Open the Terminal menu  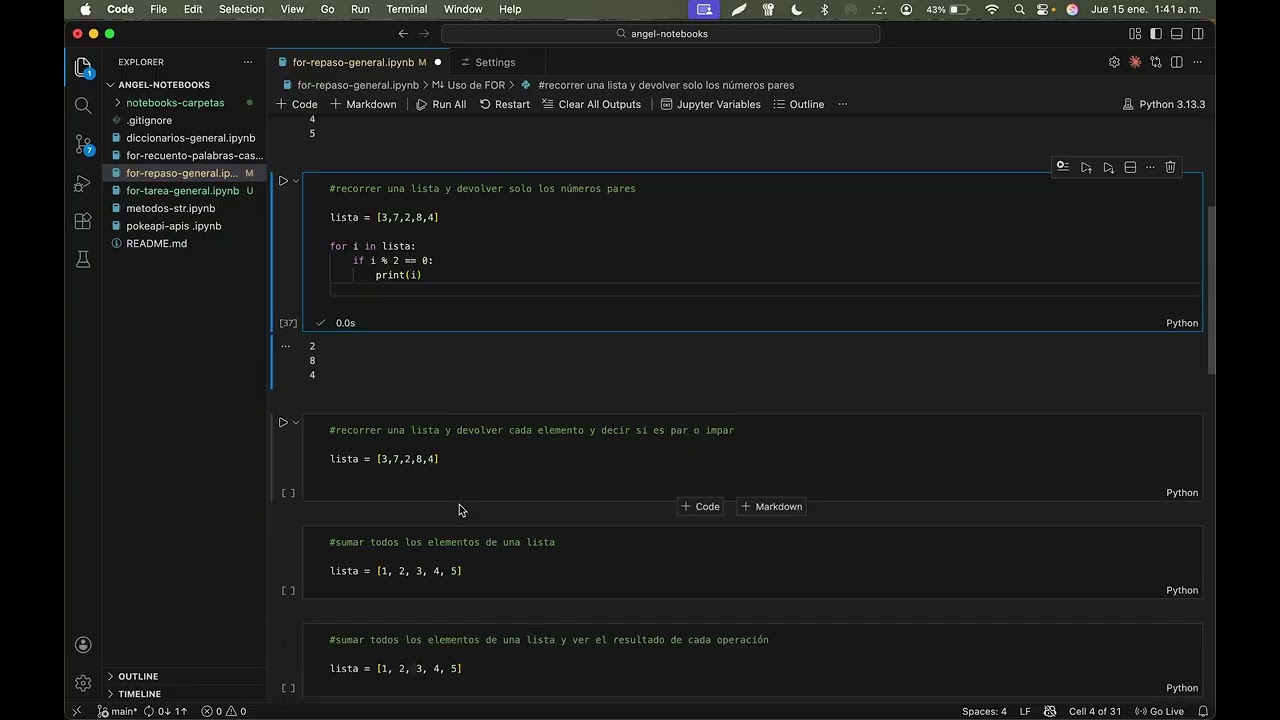406,9
